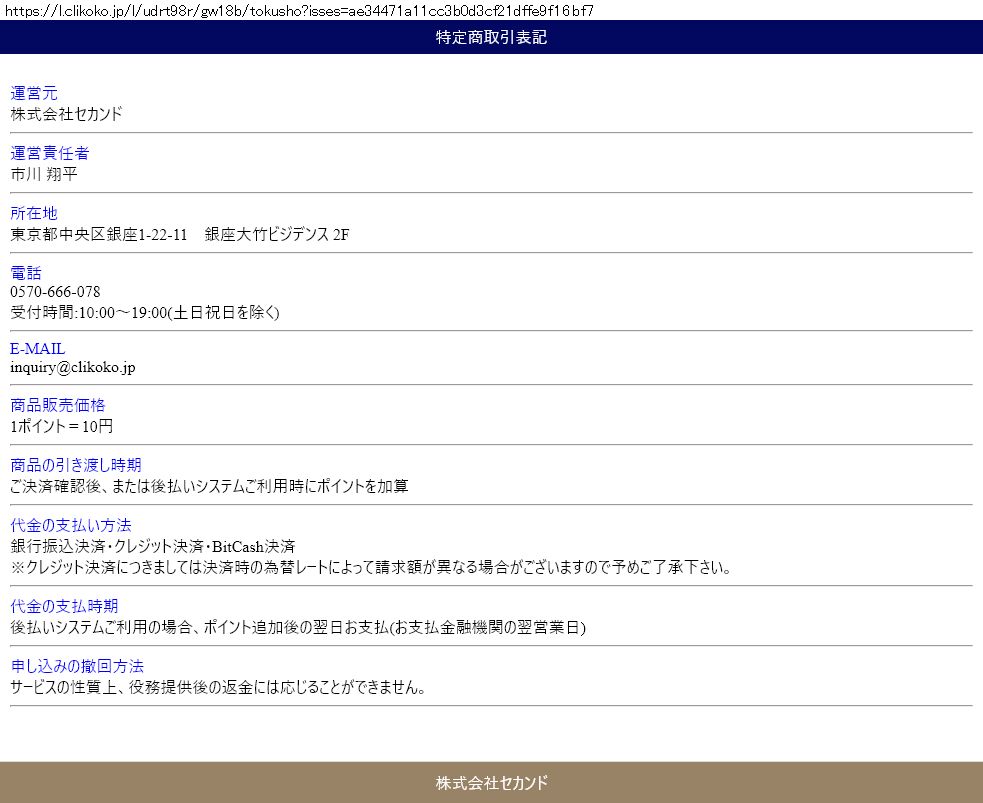Click the 運営元 heading
Screen dimensions: 983x803
click(x=34, y=93)
